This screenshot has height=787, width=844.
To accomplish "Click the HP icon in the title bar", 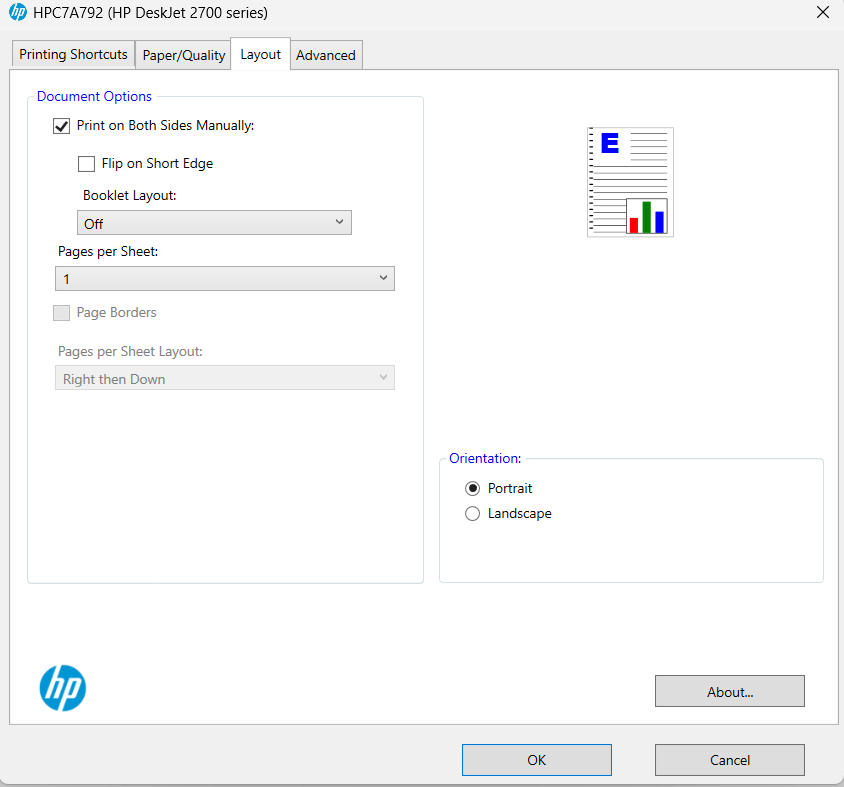I will (x=19, y=12).
